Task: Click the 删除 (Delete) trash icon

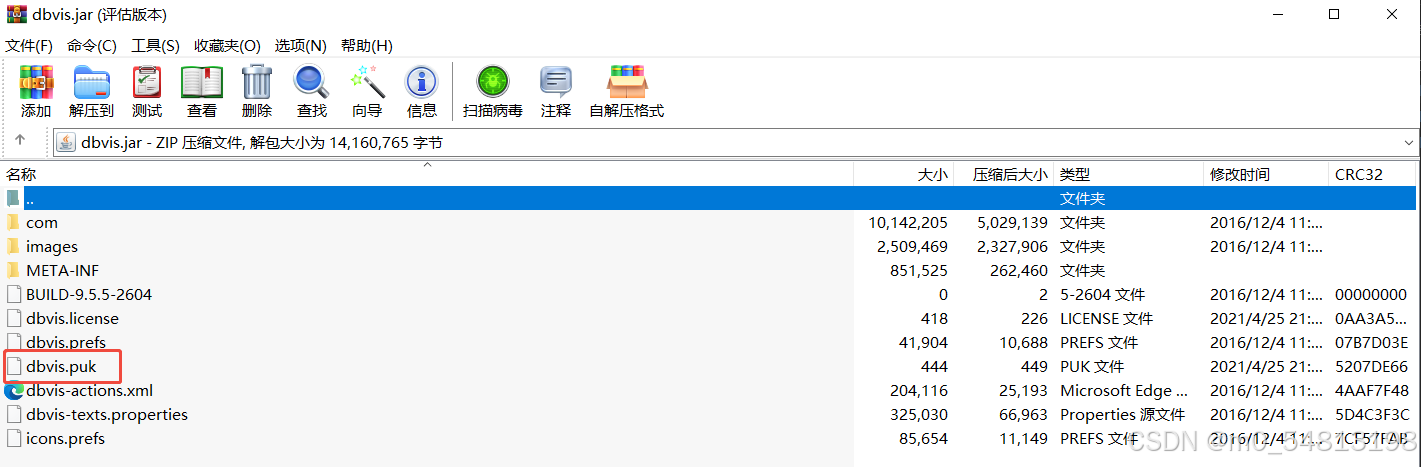Action: (x=257, y=82)
